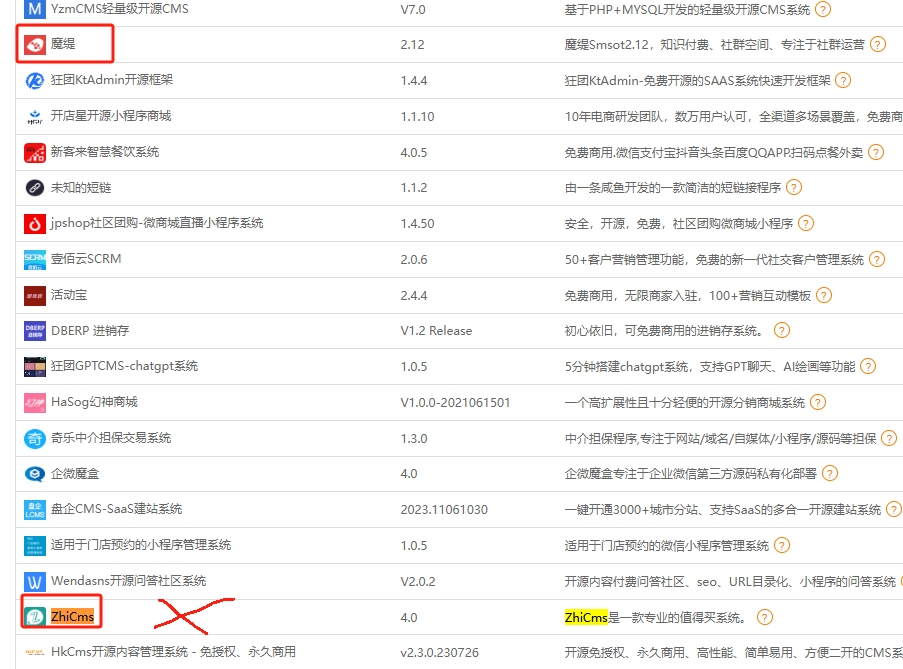Screen dimensions: 903x669
Task: Open help icon for HaSog description
Action: click(x=818, y=402)
